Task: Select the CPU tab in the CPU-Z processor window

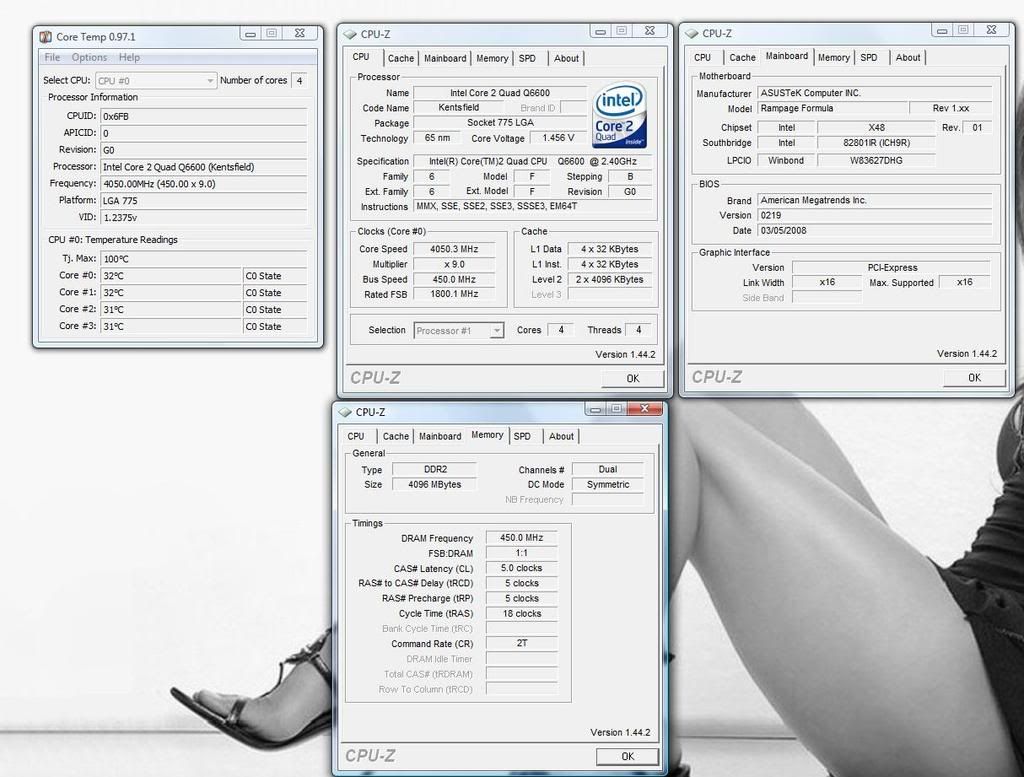Action: pos(361,57)
